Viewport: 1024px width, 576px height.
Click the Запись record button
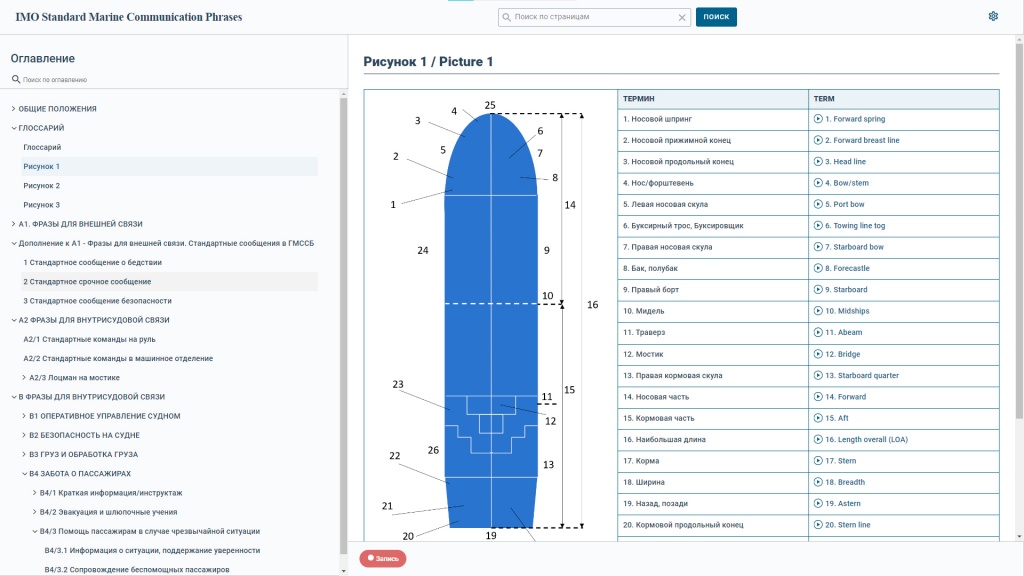383,558
